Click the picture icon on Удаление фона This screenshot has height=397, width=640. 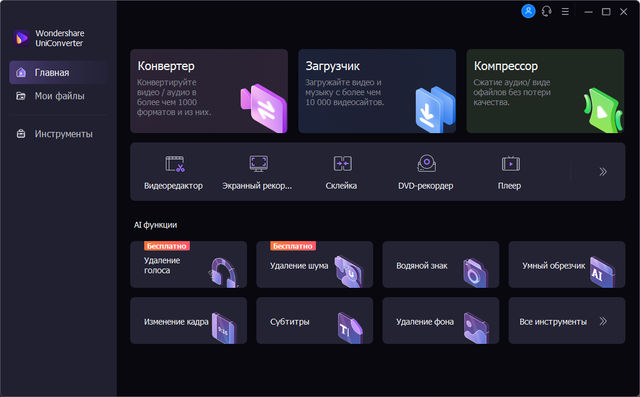click(476, 328)
